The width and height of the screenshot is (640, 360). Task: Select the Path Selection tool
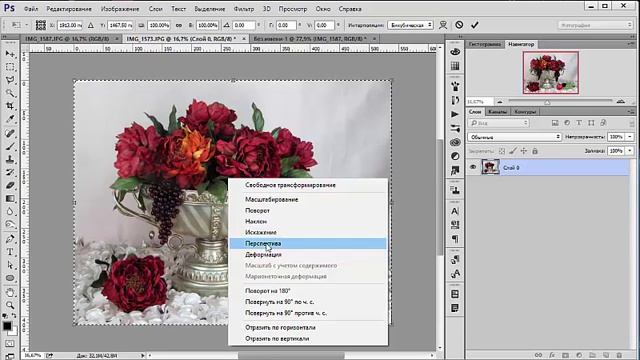[x=10, y=265]
